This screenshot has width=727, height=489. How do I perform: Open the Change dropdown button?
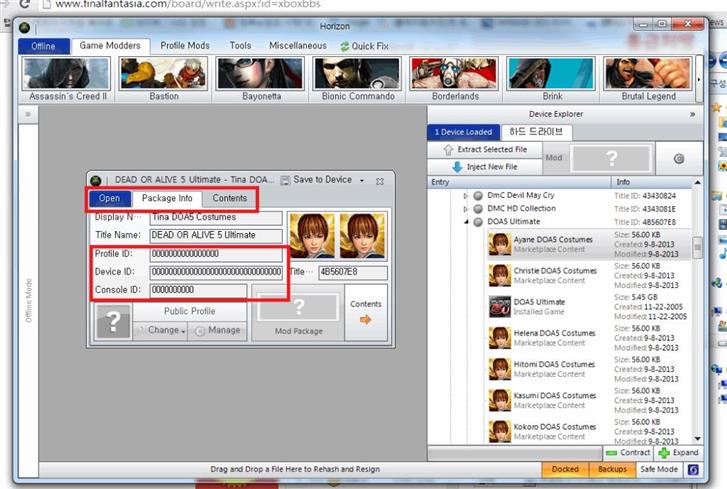pyautogui.click(x=160, y=330)
